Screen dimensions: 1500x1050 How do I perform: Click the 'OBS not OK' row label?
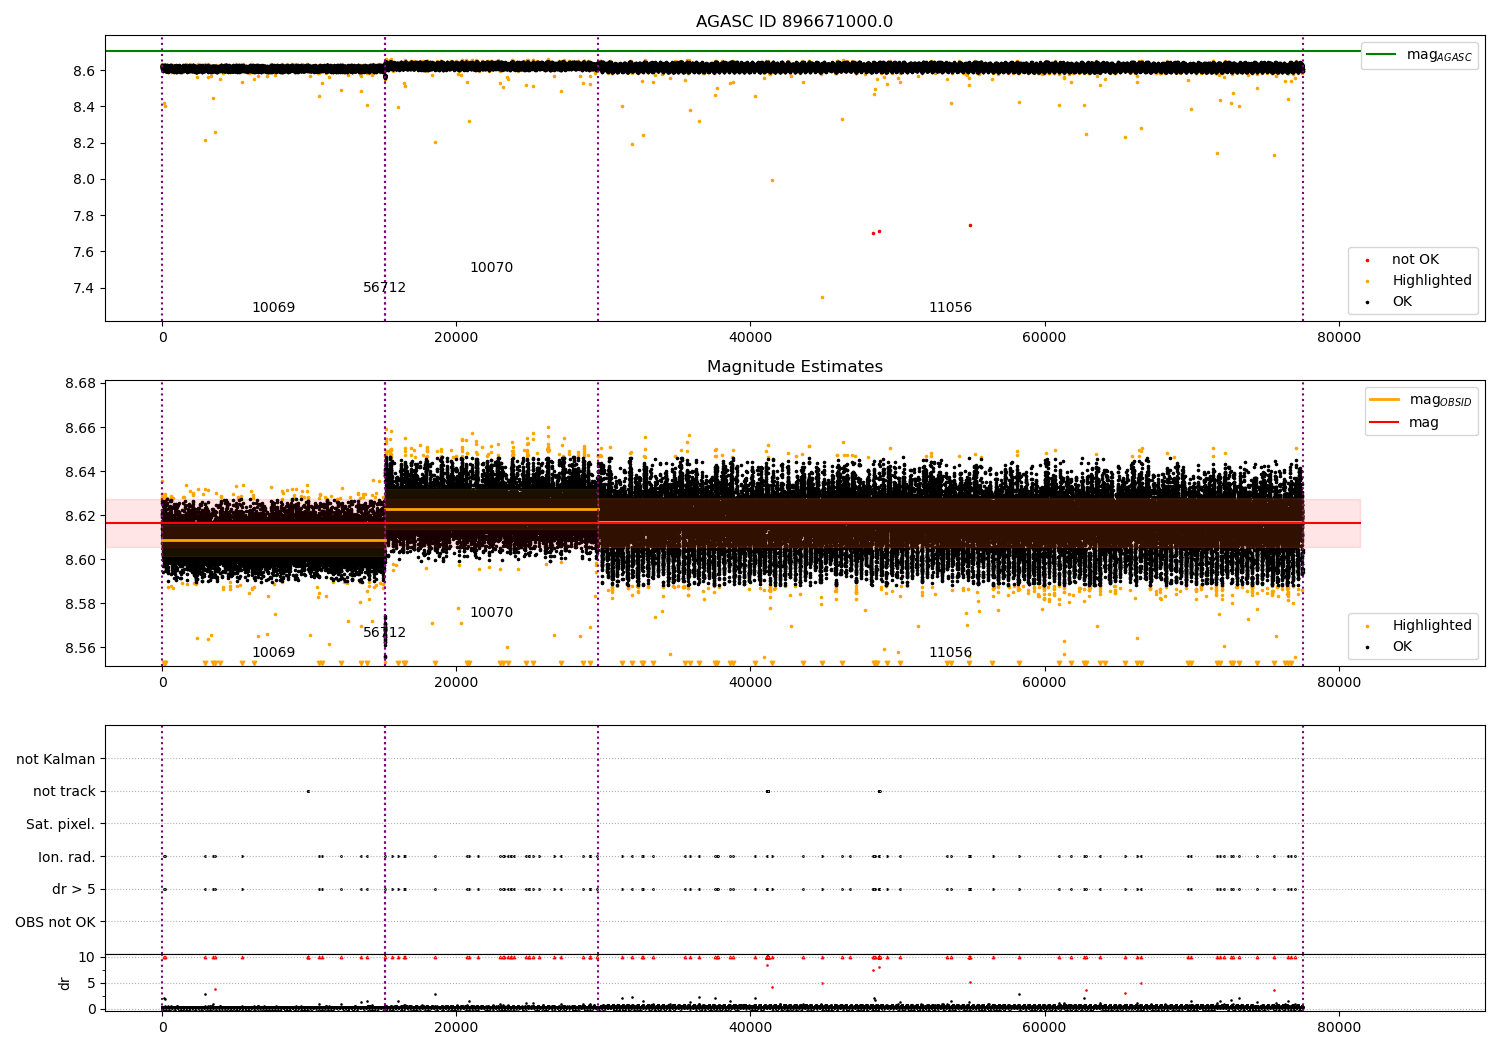point(56,922)
